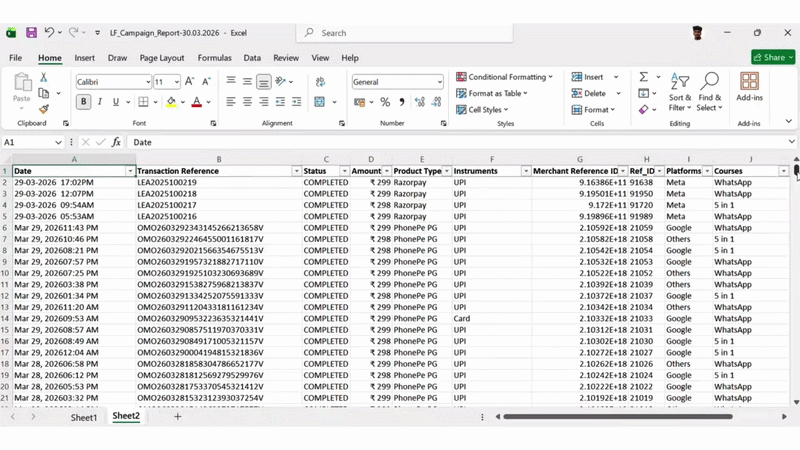Toggle Bold formatting
800x450 pixels.
pyautogui.click(x=83, y=102)
